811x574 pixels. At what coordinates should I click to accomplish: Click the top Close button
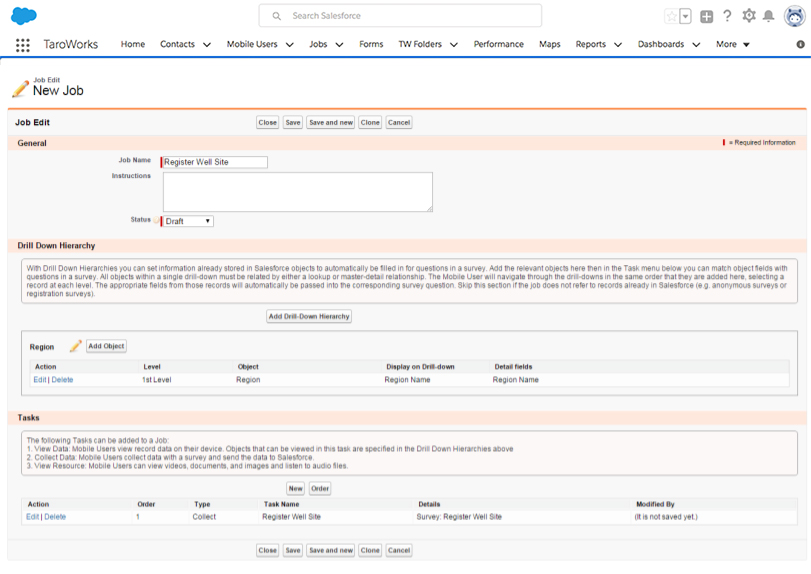pyautogui.click(x=267, y=123)
